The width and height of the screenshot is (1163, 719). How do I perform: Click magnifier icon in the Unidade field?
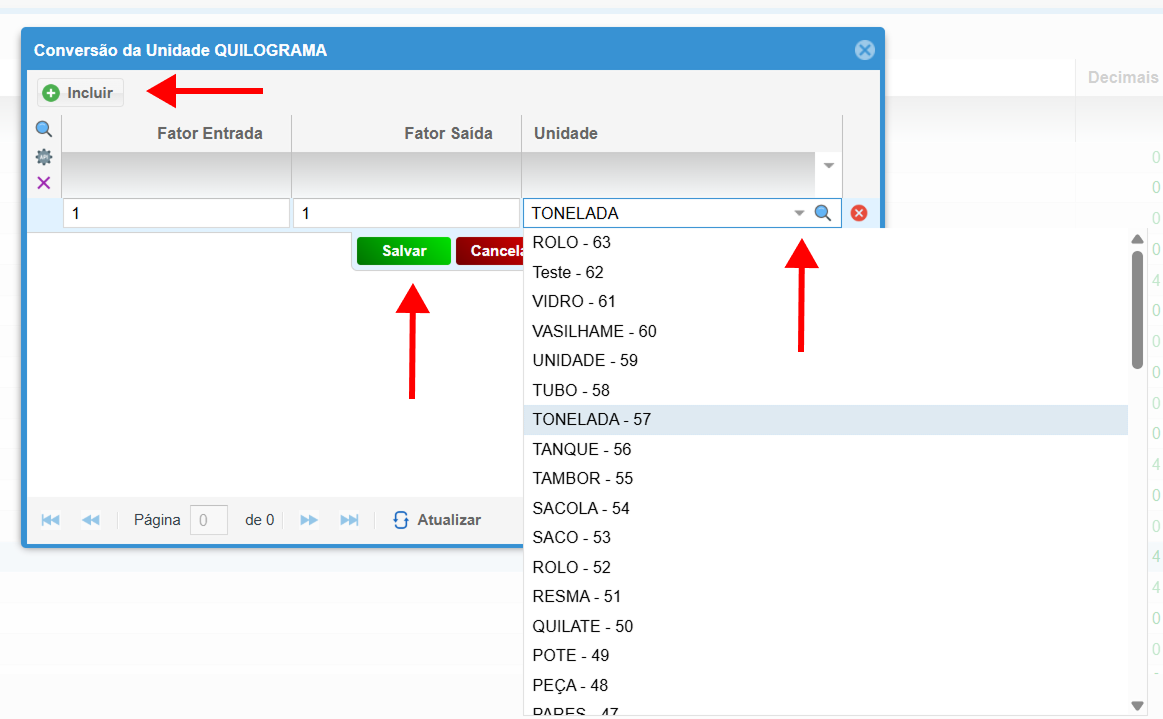[823, 213]
